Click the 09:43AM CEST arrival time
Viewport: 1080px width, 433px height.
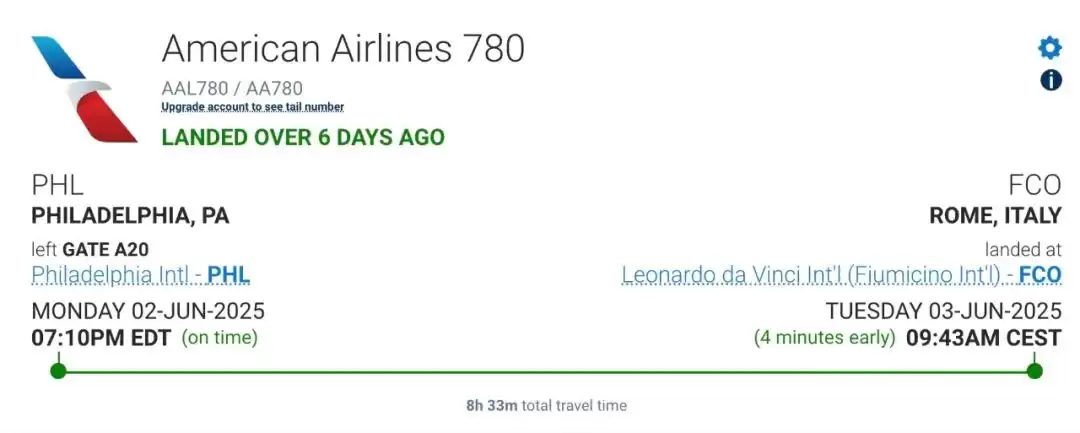click(984, 338)
